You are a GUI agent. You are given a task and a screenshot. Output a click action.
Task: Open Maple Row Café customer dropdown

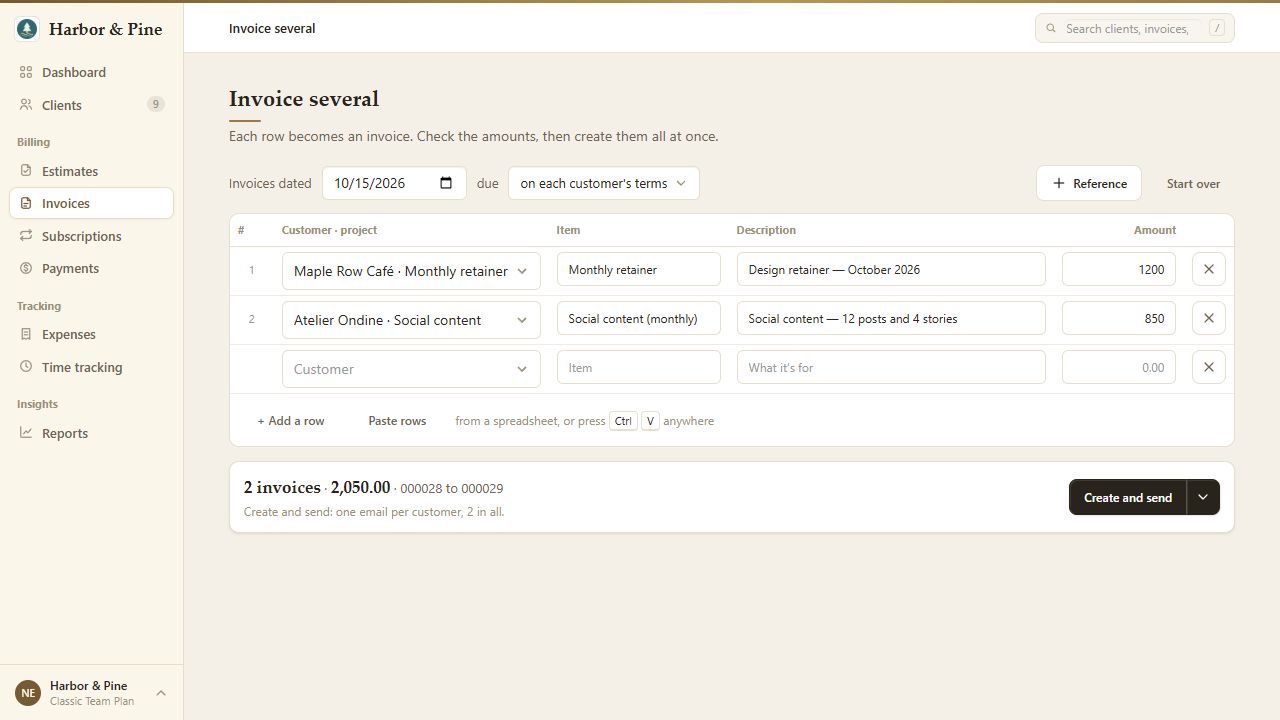[411, 271]
